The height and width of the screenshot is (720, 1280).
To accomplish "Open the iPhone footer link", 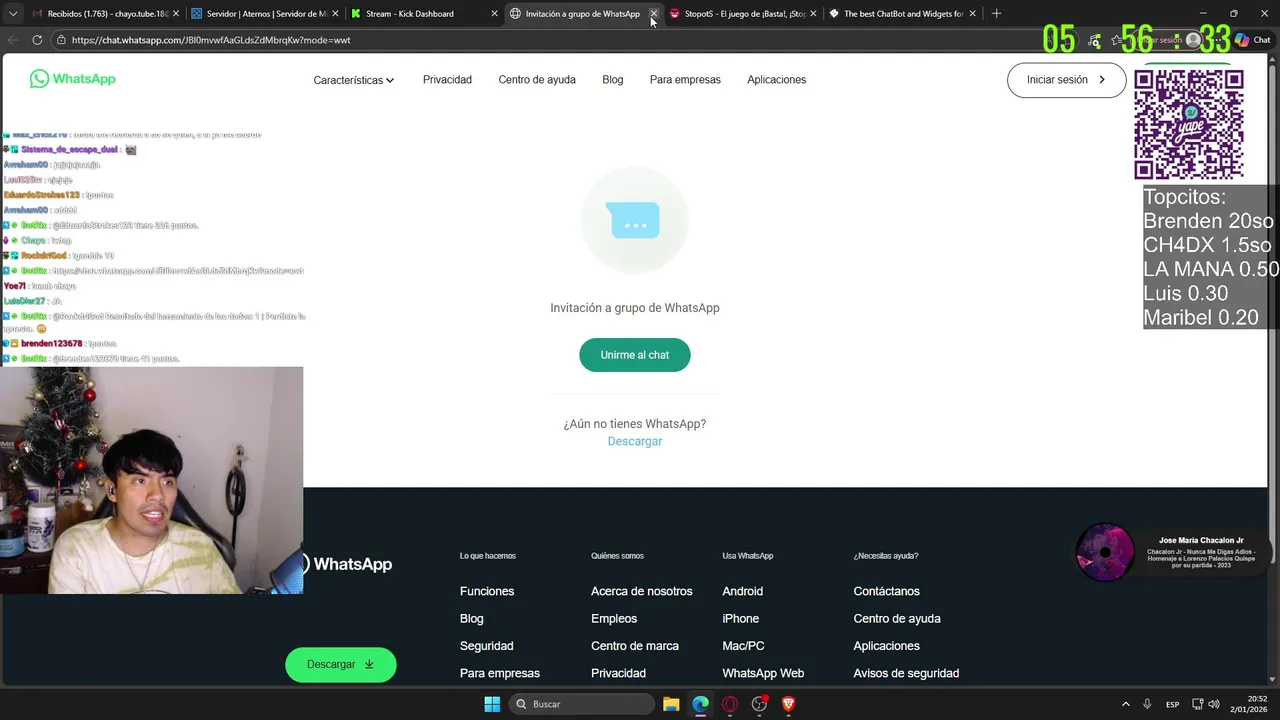I will pos(740,619).
